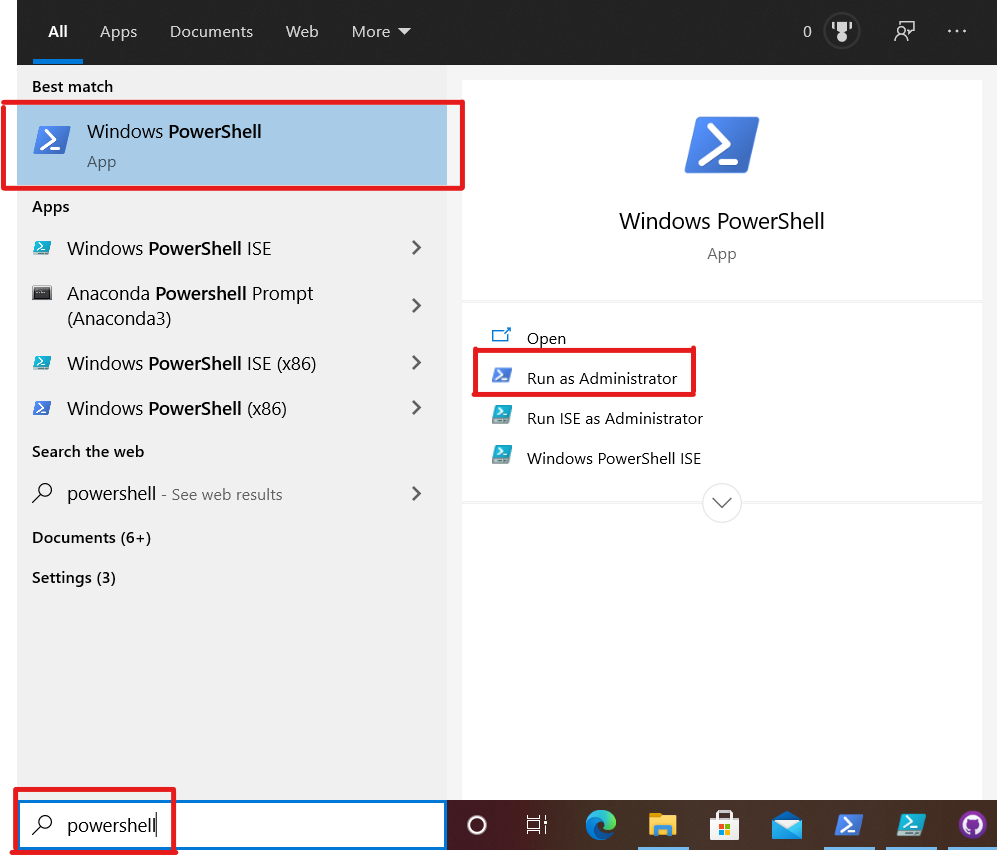This screenshot has height=855, width=997.
Task: Click the large PowerShell logo in preview pane
Action: (722, 145)
